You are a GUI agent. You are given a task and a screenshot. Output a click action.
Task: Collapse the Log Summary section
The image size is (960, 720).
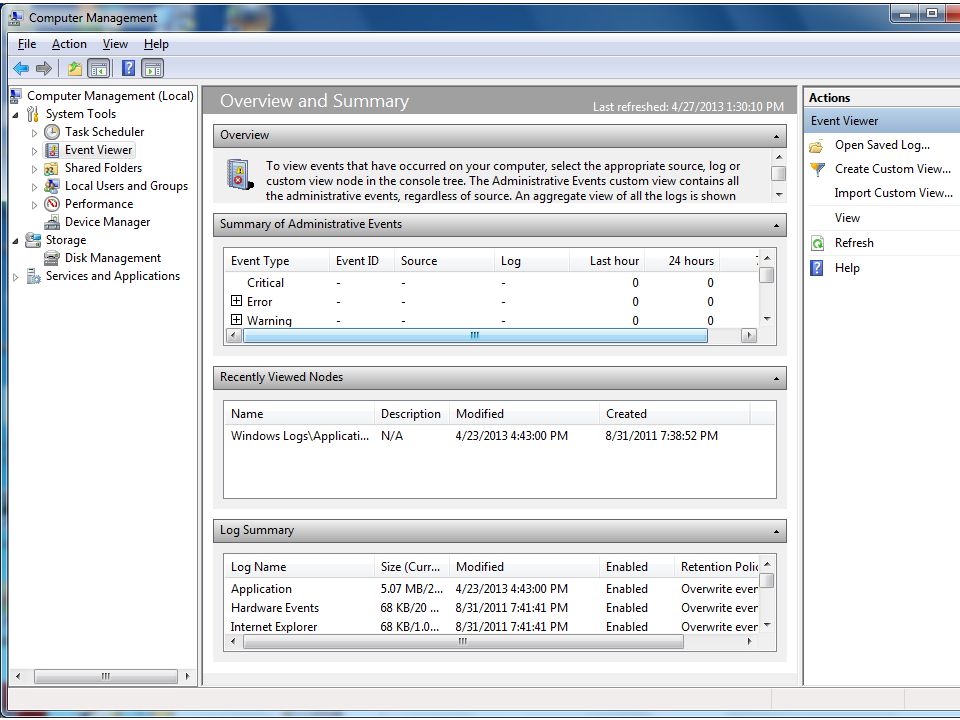click(x=776, y=531)
